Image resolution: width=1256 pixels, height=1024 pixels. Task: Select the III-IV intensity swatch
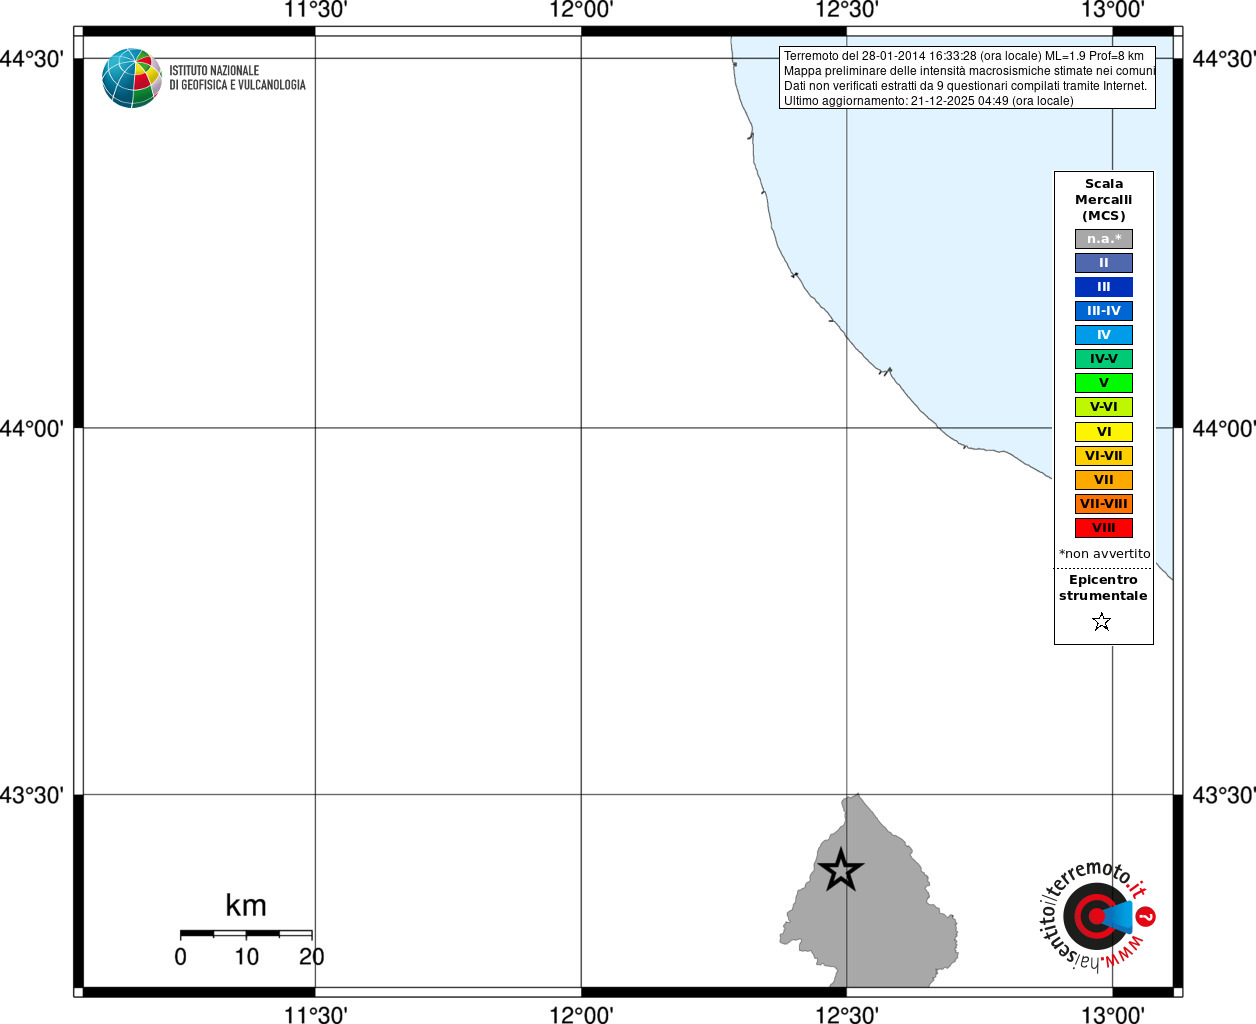(x=1104, y=311)
